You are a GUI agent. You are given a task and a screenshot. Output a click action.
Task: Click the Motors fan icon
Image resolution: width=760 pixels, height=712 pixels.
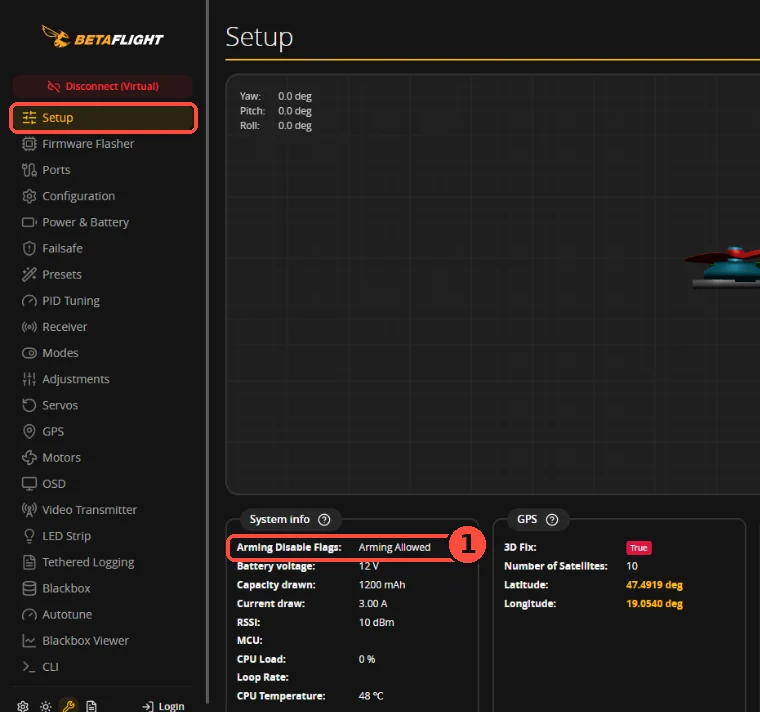pos(29,458)
